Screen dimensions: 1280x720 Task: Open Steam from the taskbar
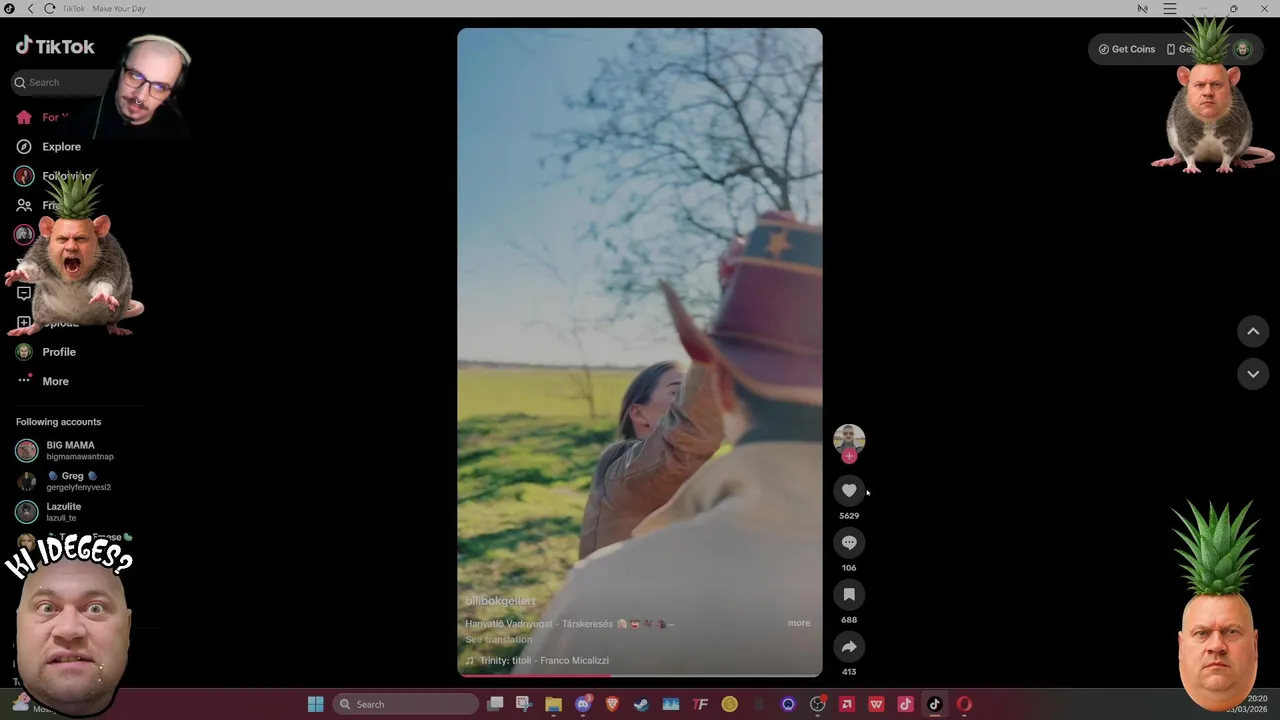(x=641, y=704)
